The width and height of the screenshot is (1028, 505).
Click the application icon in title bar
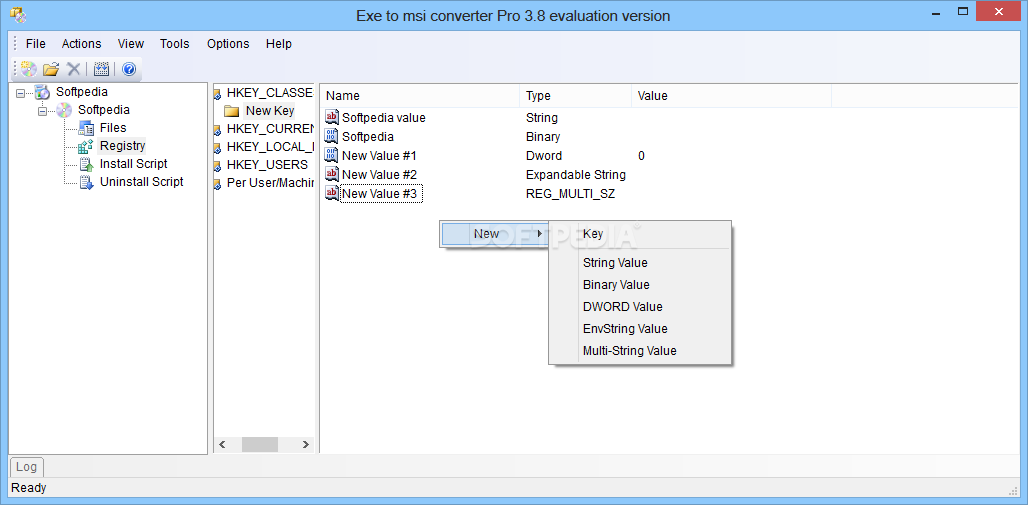coord(18,15)
